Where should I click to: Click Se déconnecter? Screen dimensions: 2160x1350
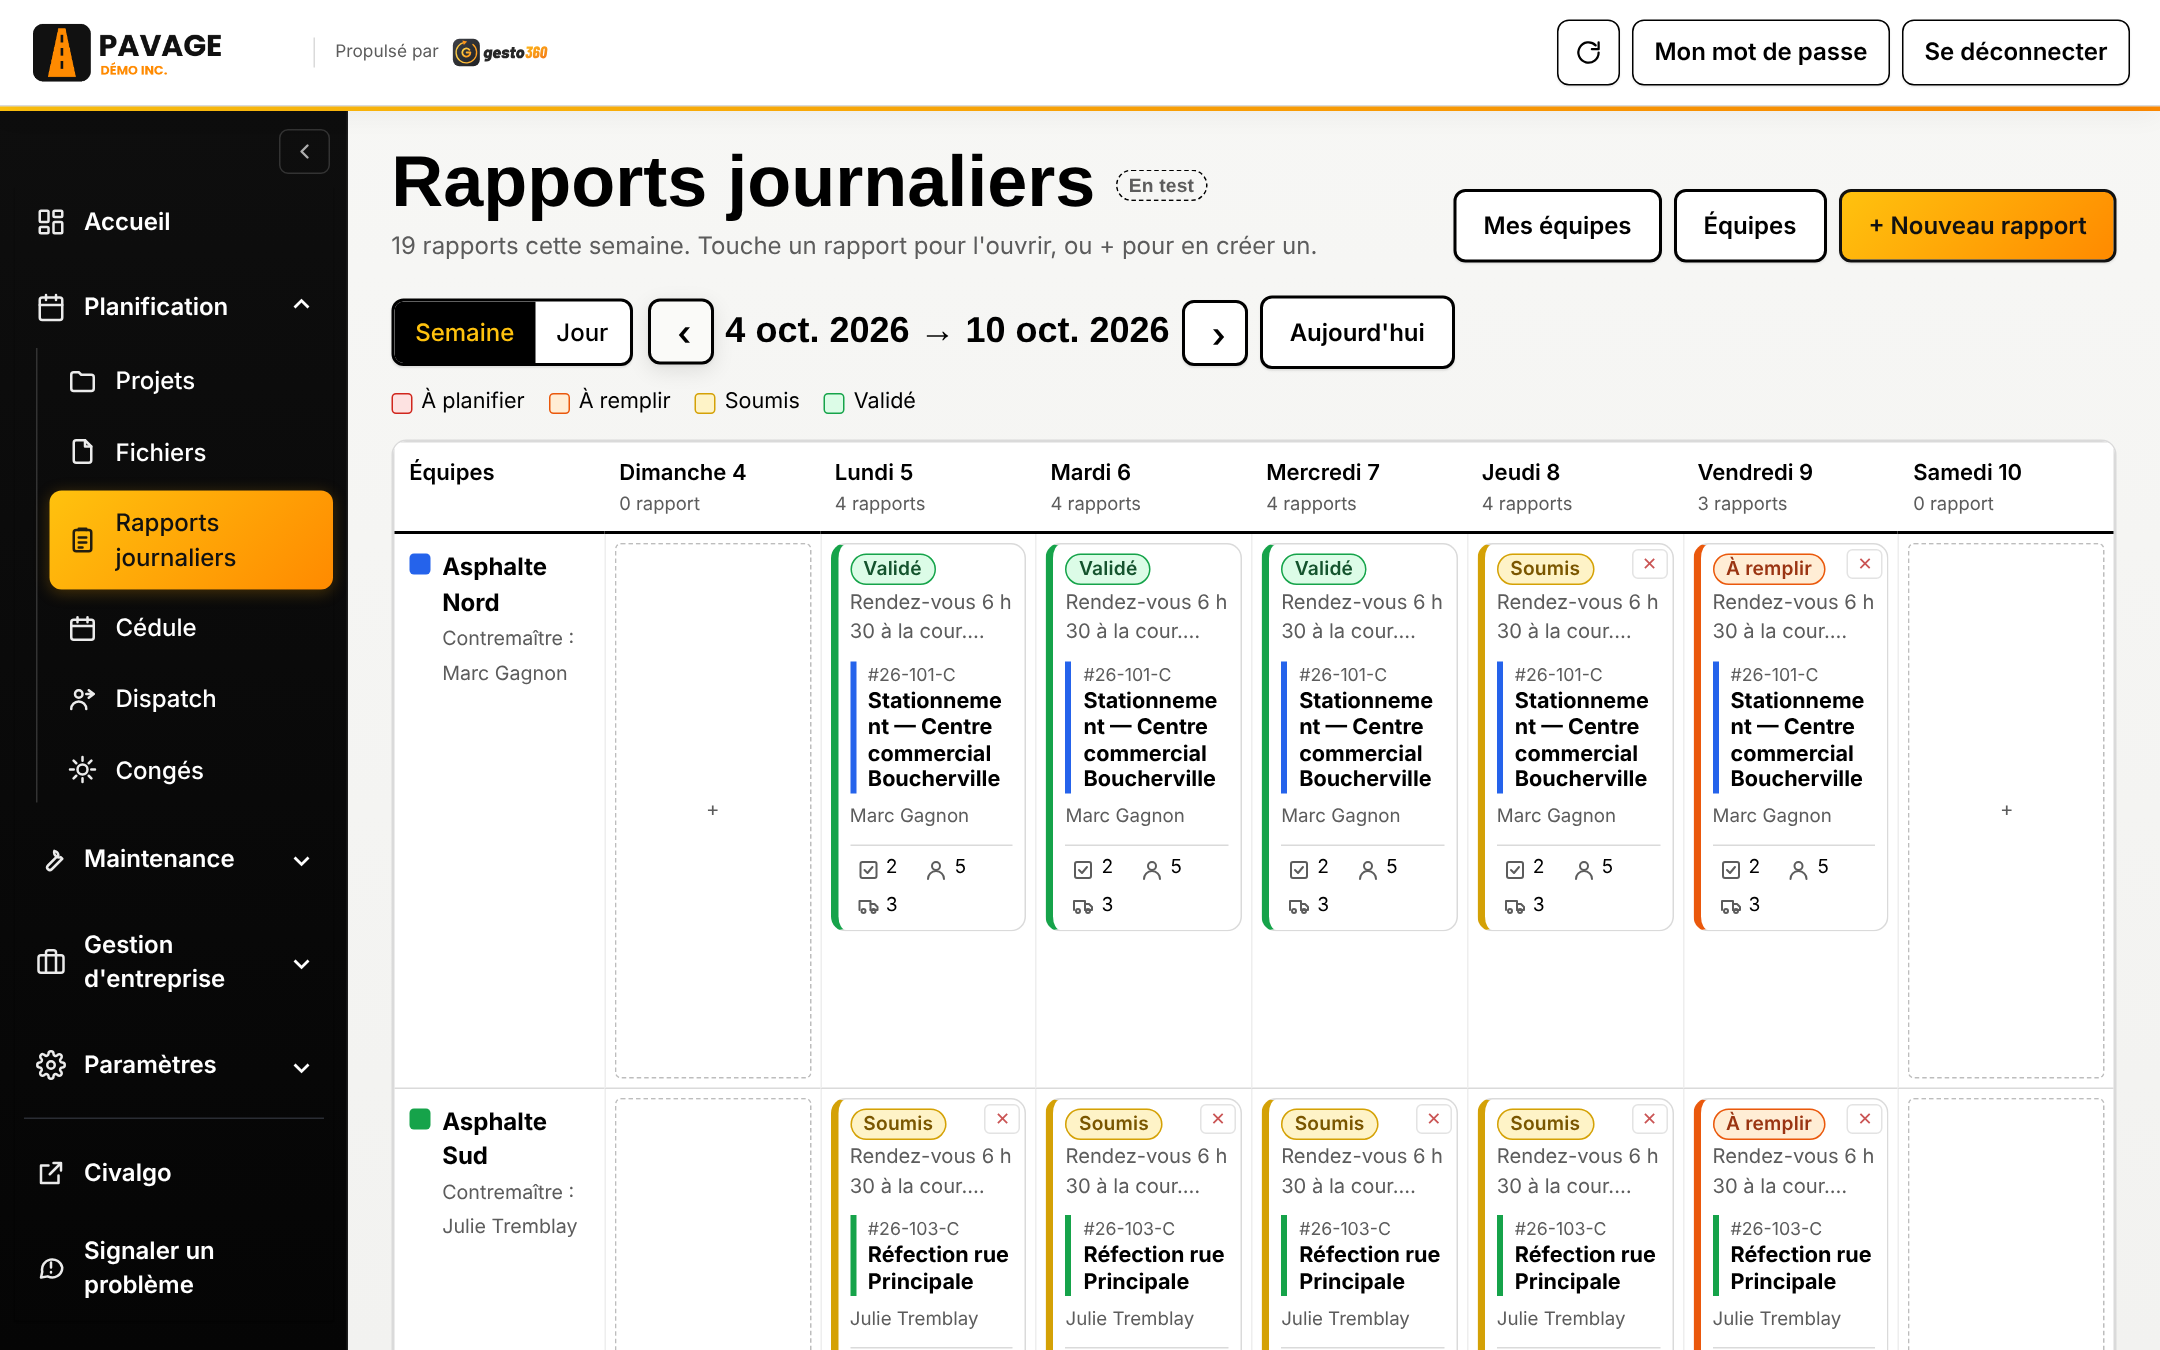[x=2015, y=52]
